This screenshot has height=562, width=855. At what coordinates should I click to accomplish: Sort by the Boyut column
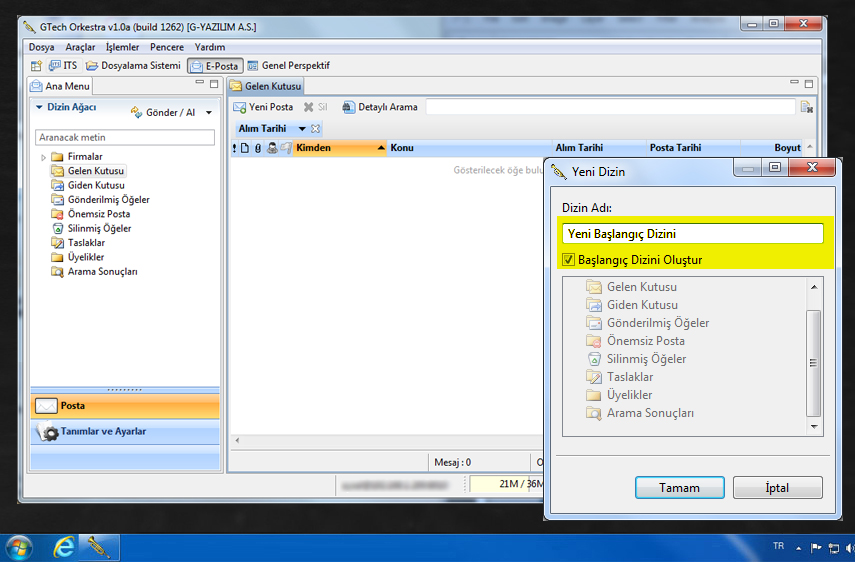772,148
